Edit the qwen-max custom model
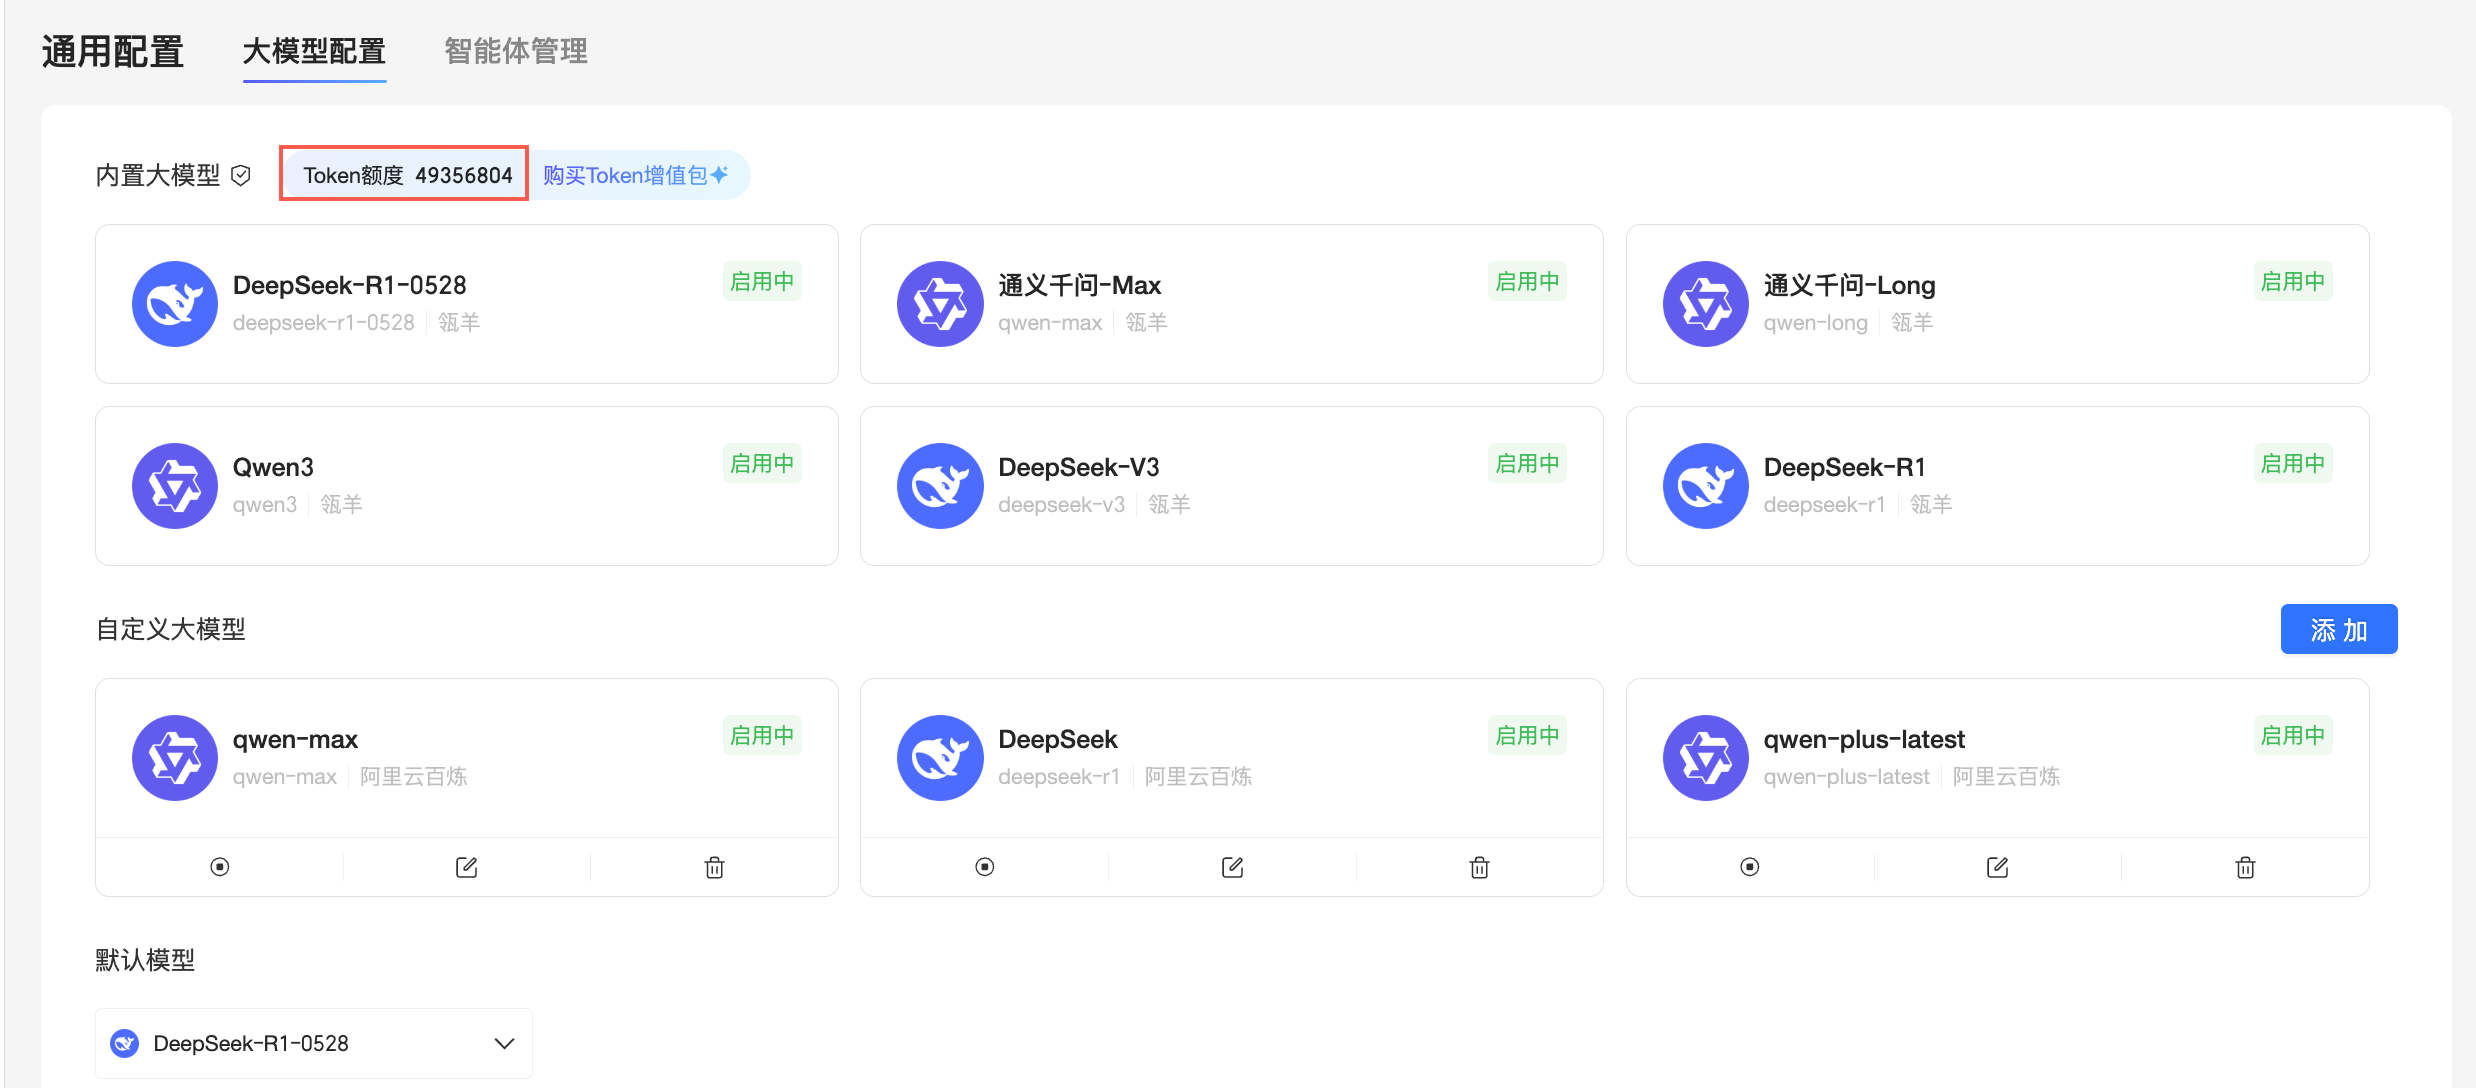 point(466,867)
